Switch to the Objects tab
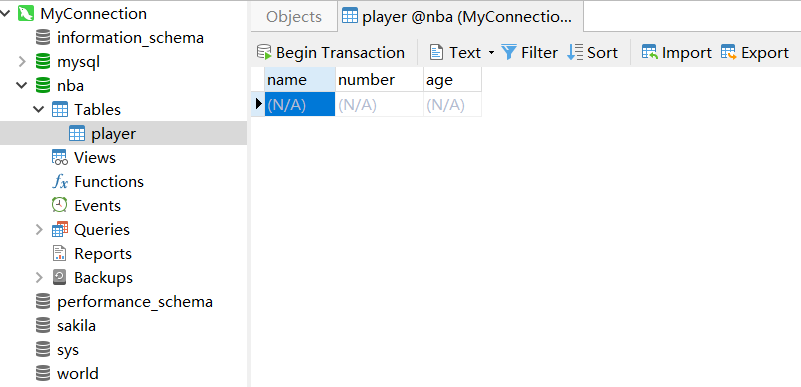801x387 pixels. [x=294, y=16]
